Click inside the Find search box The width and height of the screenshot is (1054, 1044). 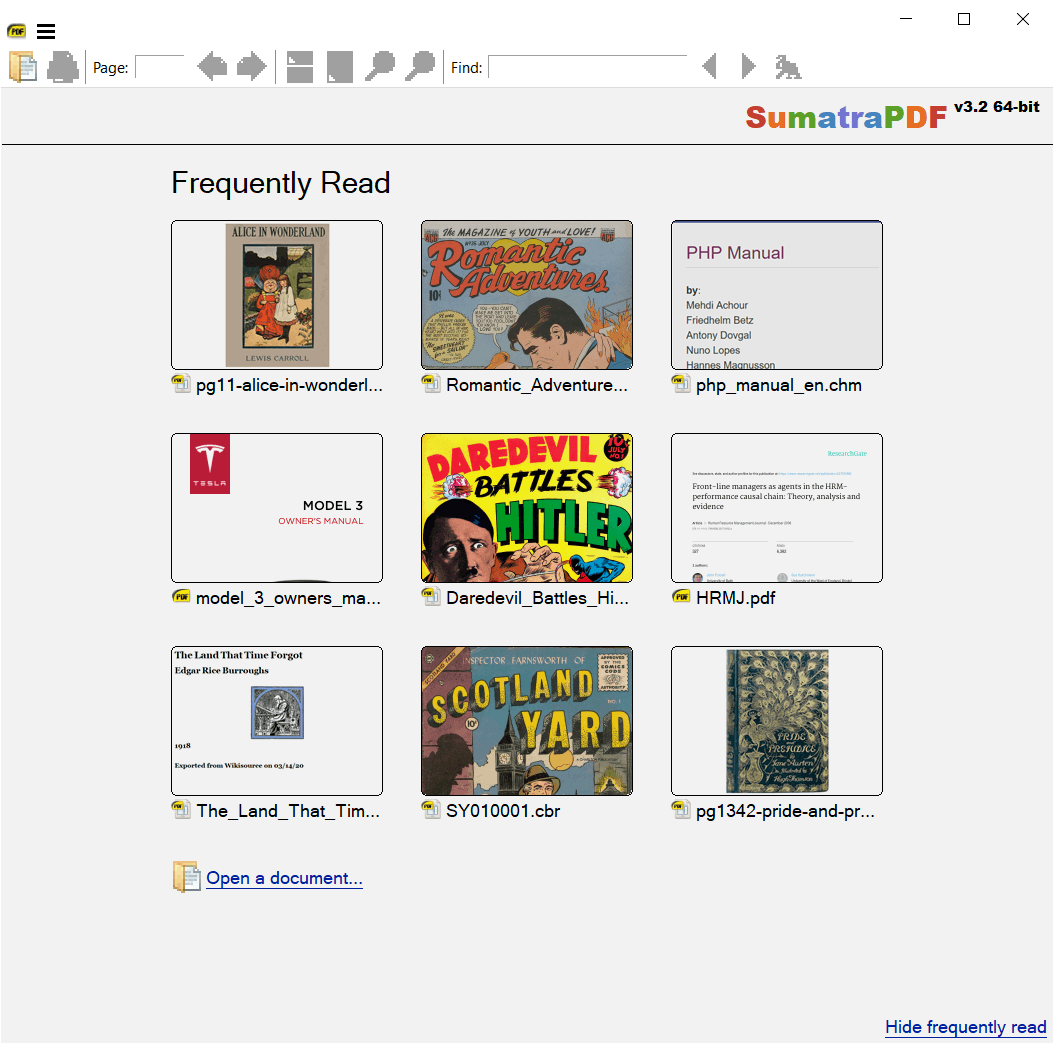589,66
